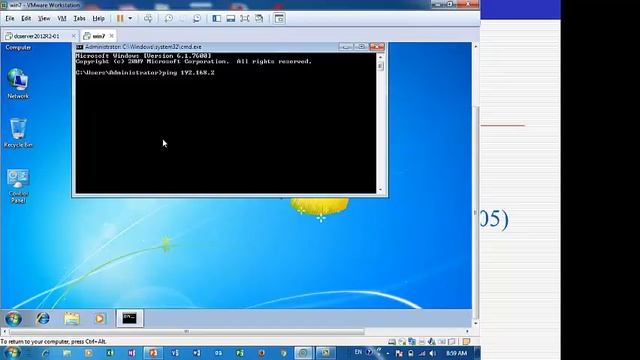Open Excel on the host taskbar
The height and width of the screenshot is (360, 640).
[x=110, y=353]
